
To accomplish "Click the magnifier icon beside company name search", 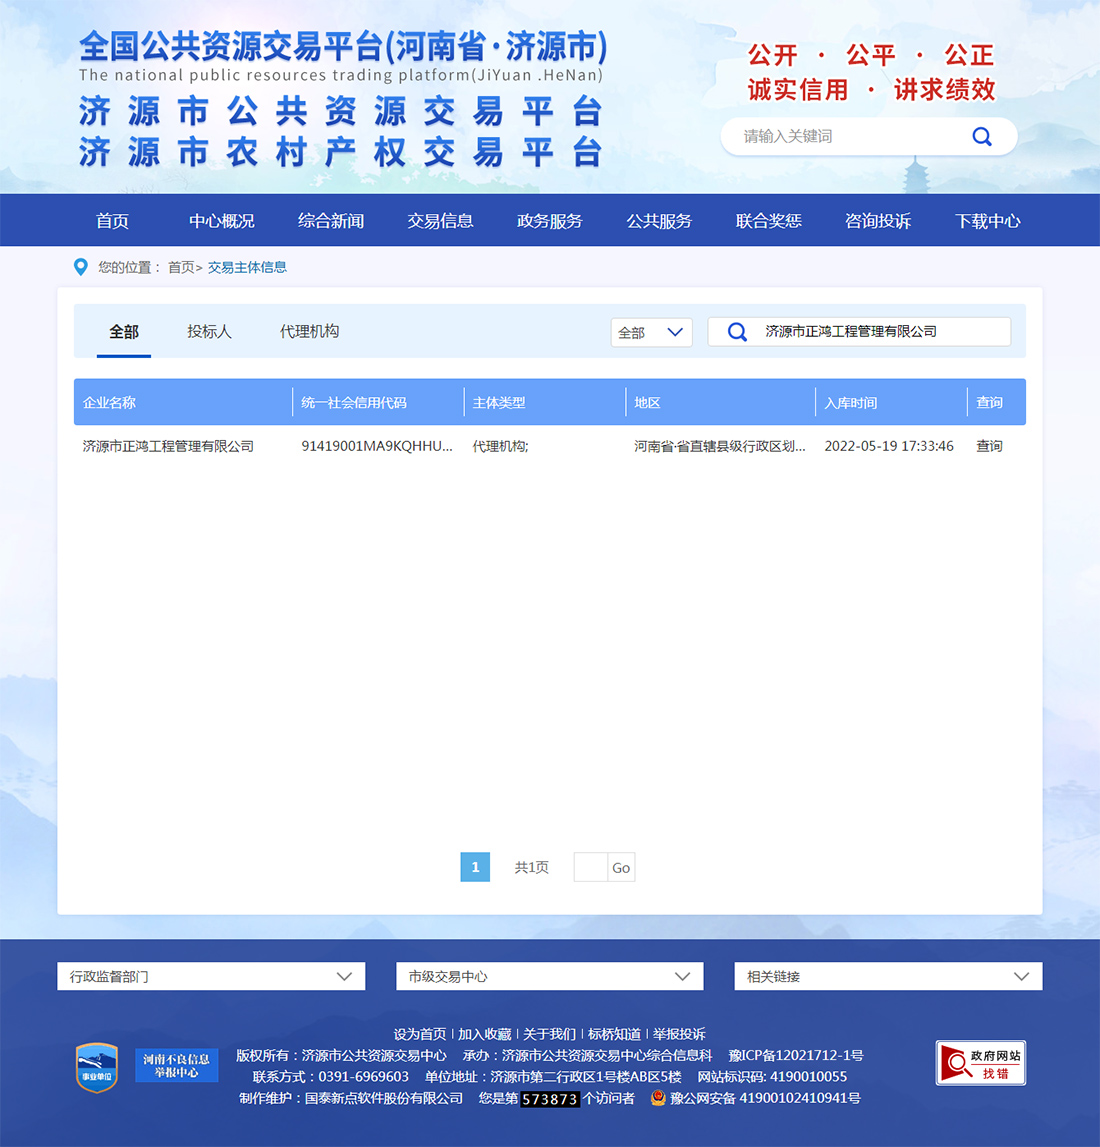I will pos(737,332).
